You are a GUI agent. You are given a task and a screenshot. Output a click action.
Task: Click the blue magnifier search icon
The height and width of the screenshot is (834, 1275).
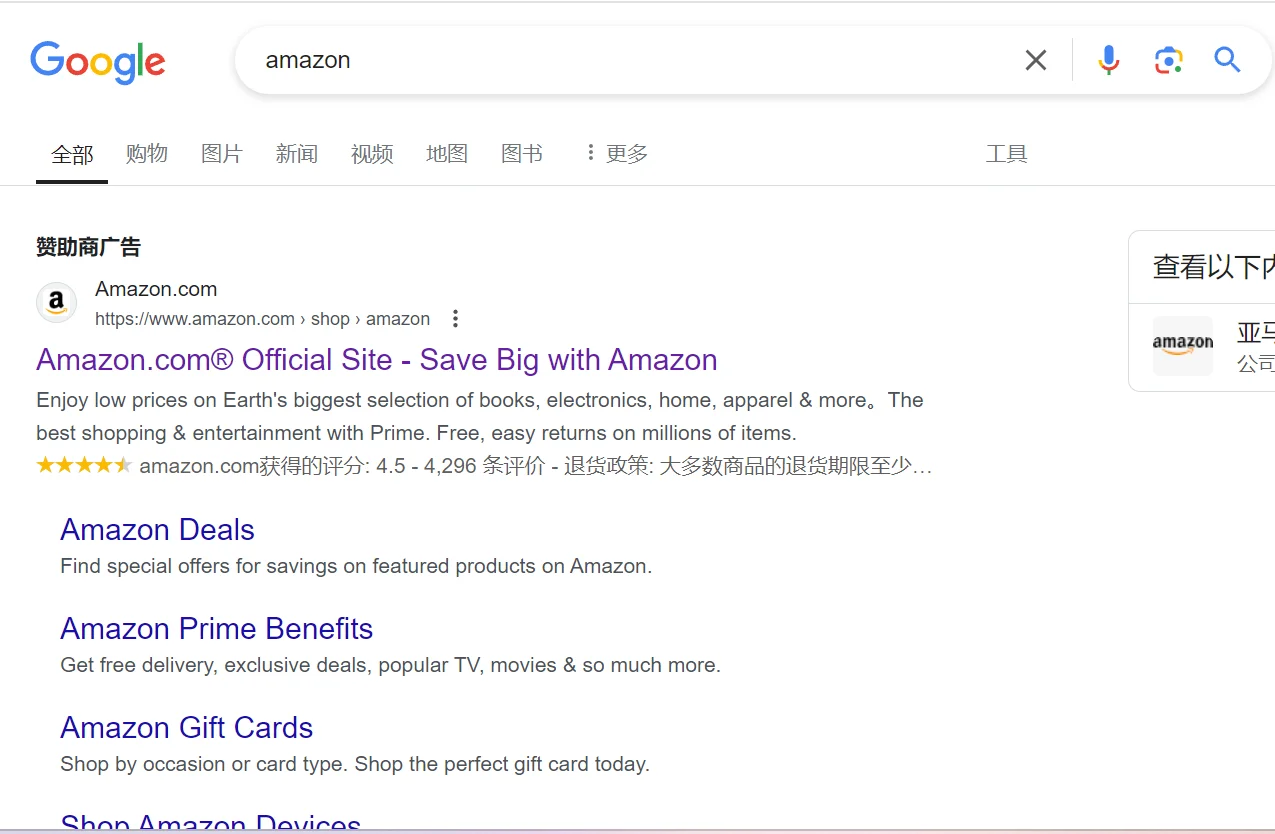[x=1227, y=60]
